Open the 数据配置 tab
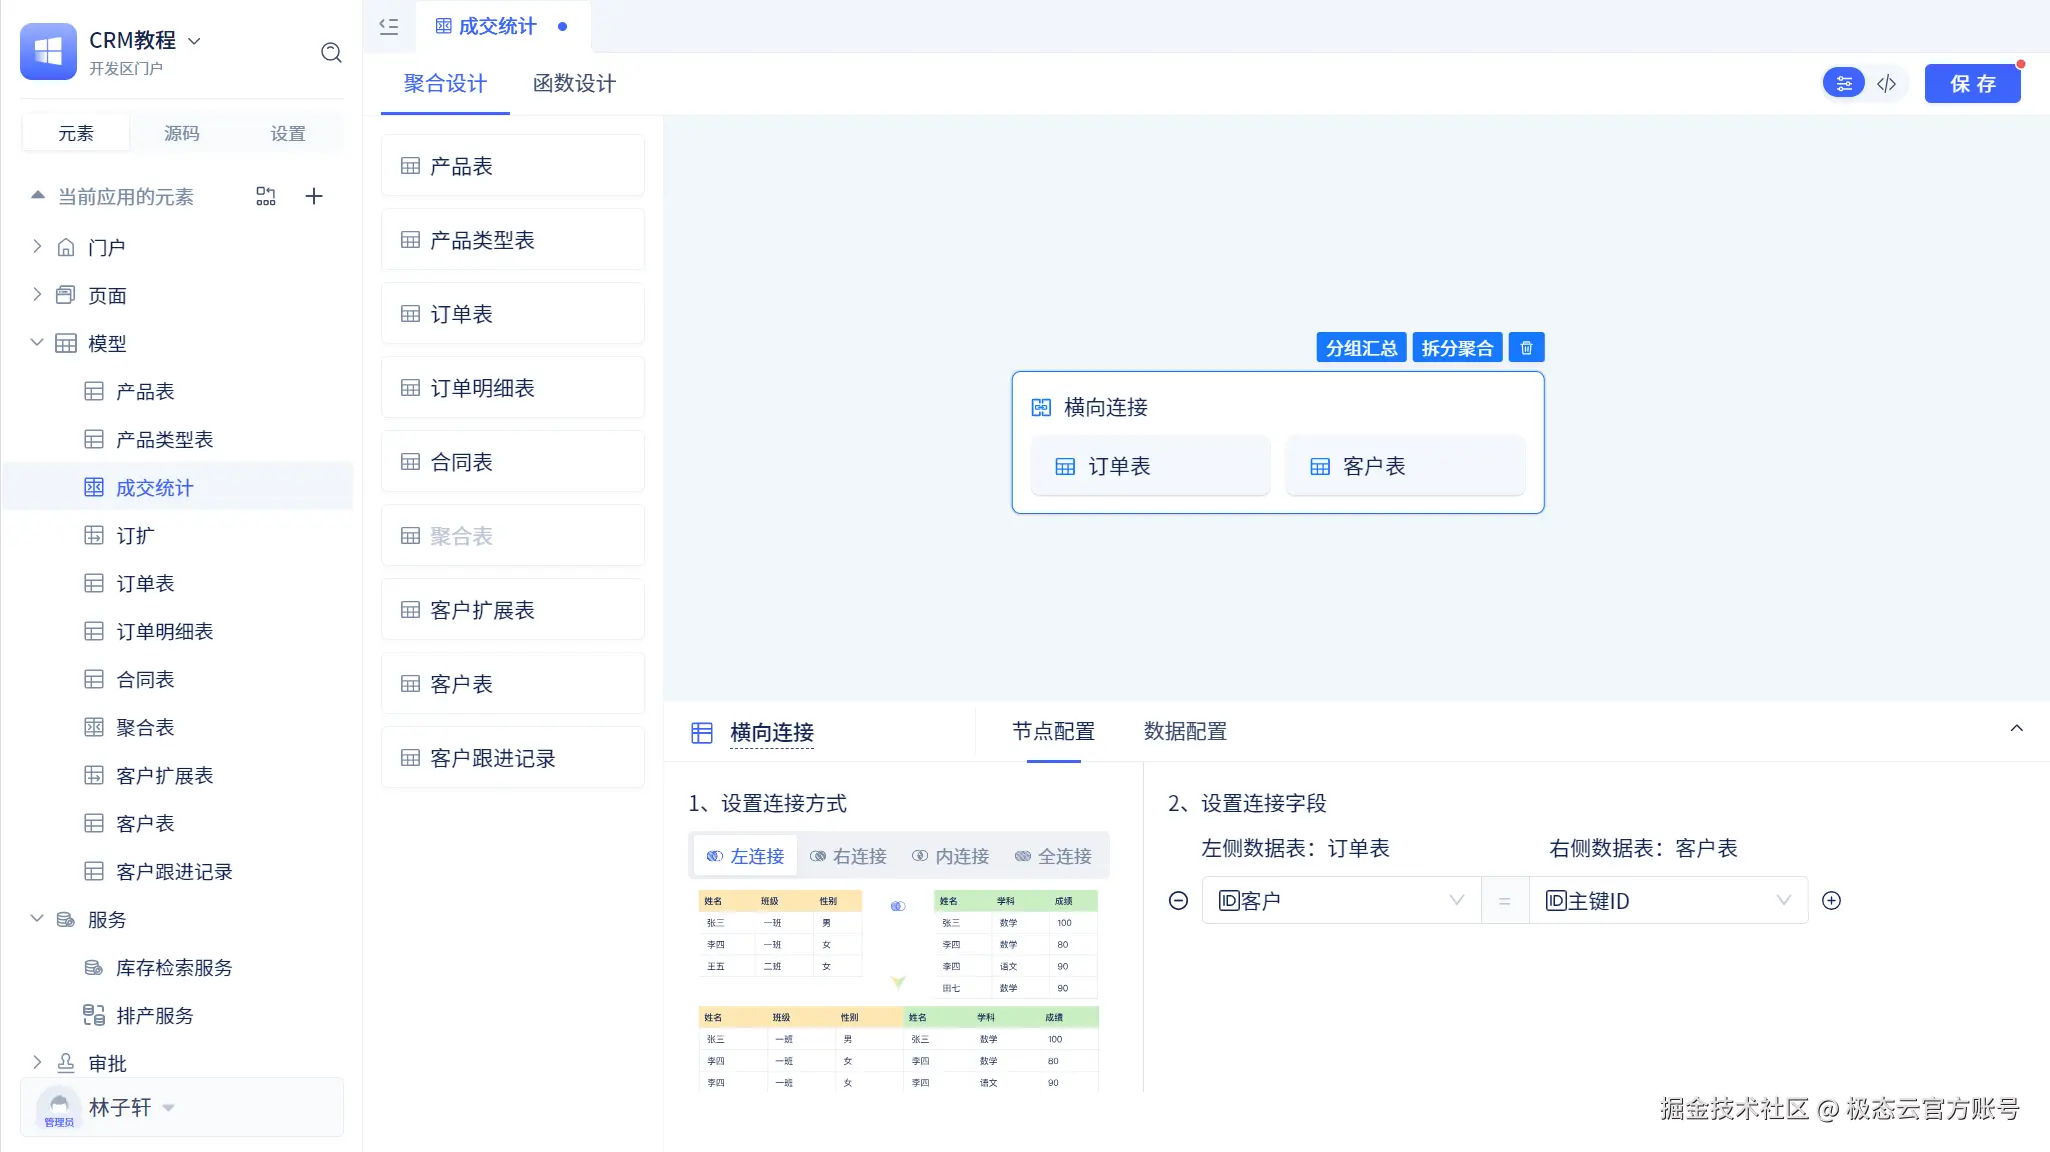Viewport: 2050px width, 1152px height. [x=1185, y=732]
